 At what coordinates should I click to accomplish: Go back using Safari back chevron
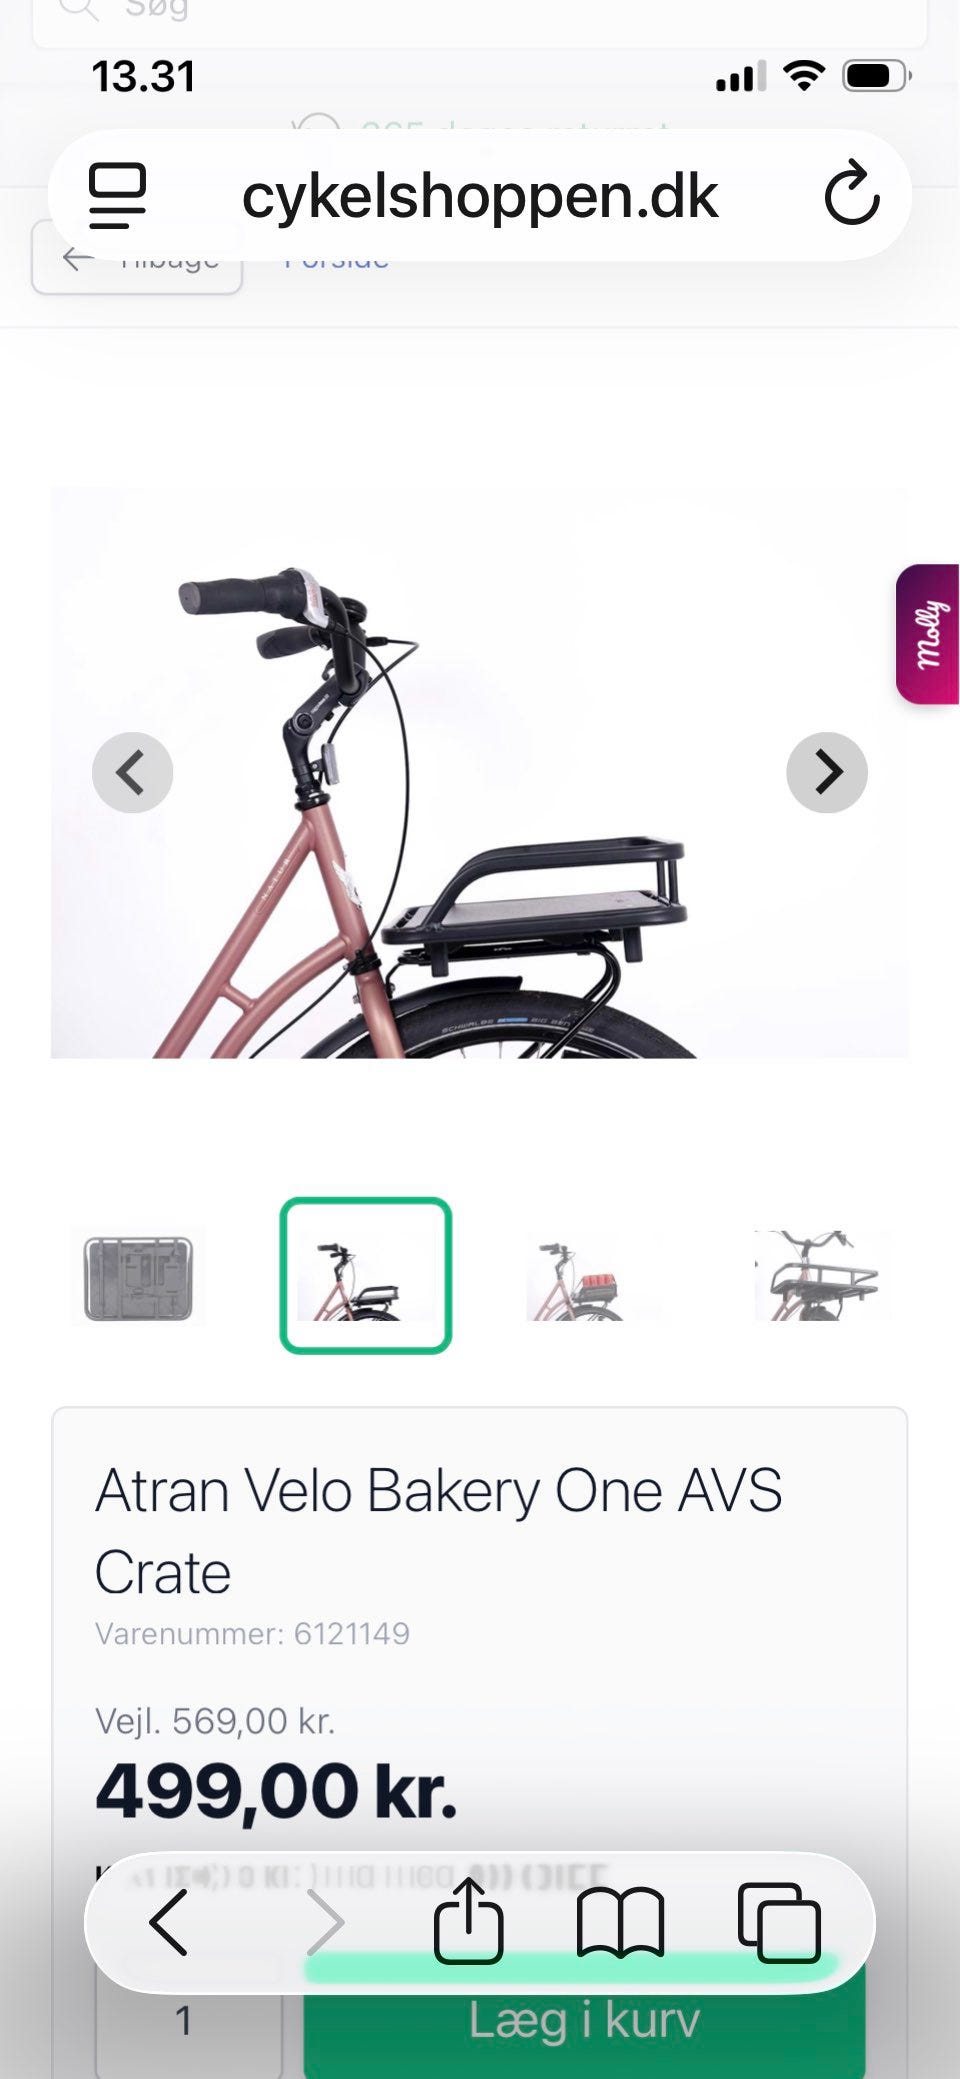(168, 1922)
